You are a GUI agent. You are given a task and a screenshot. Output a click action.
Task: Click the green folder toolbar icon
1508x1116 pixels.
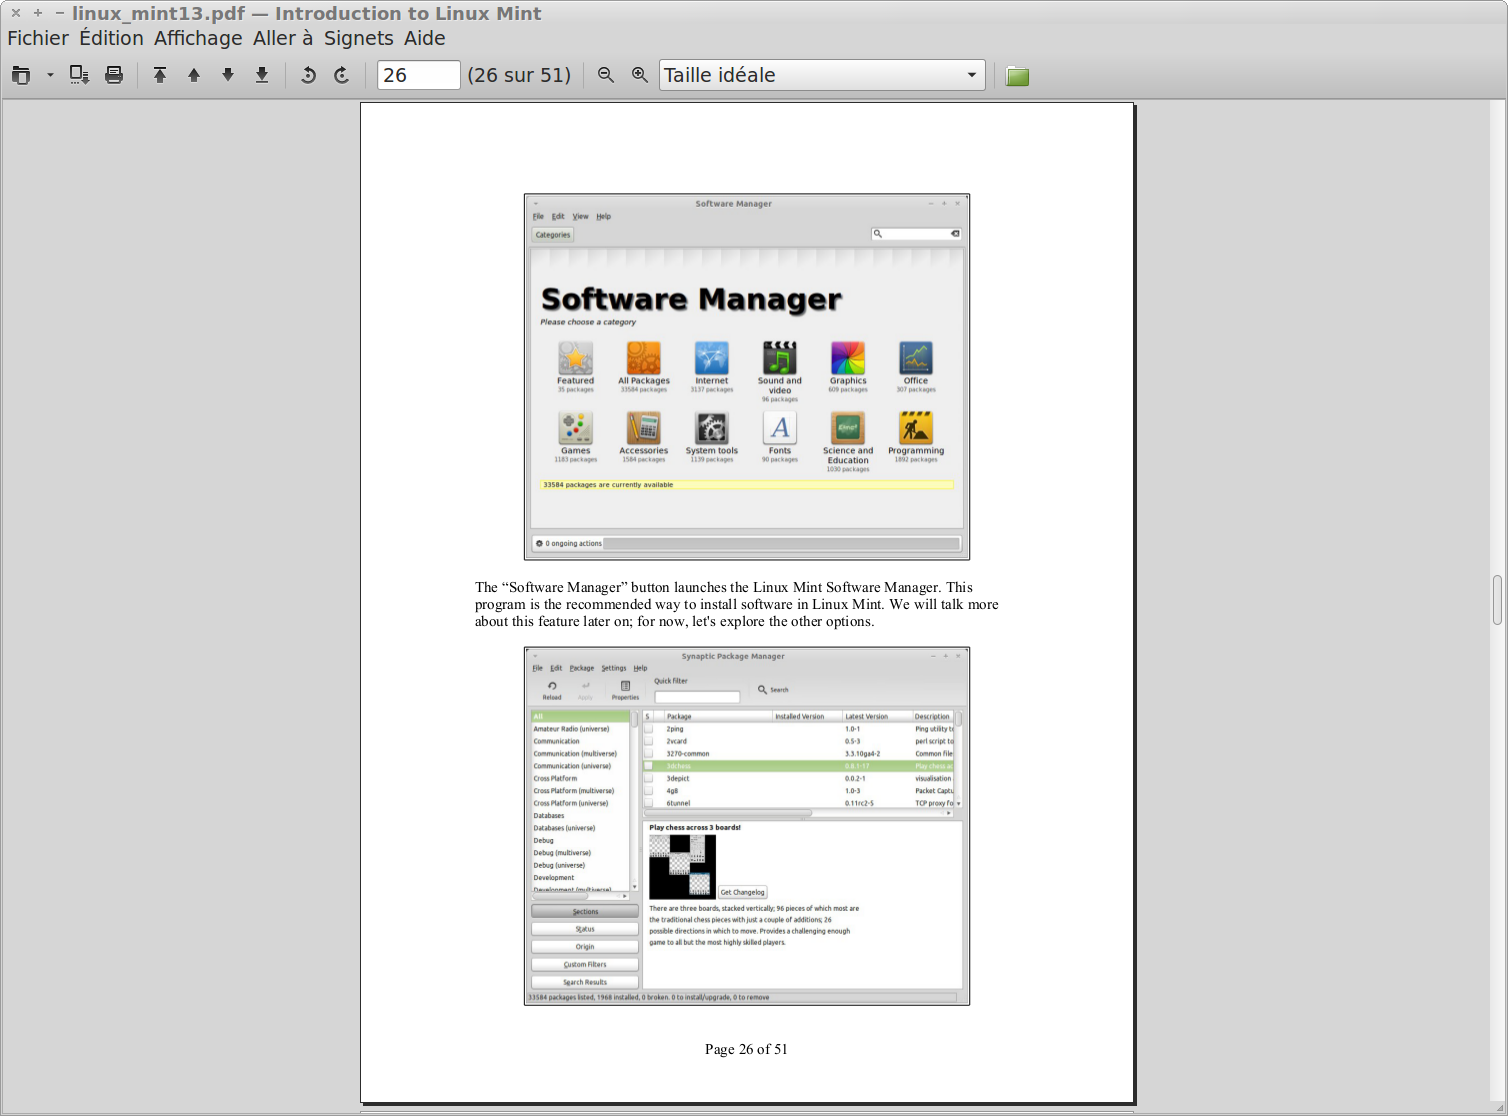tap(1017, 76)
